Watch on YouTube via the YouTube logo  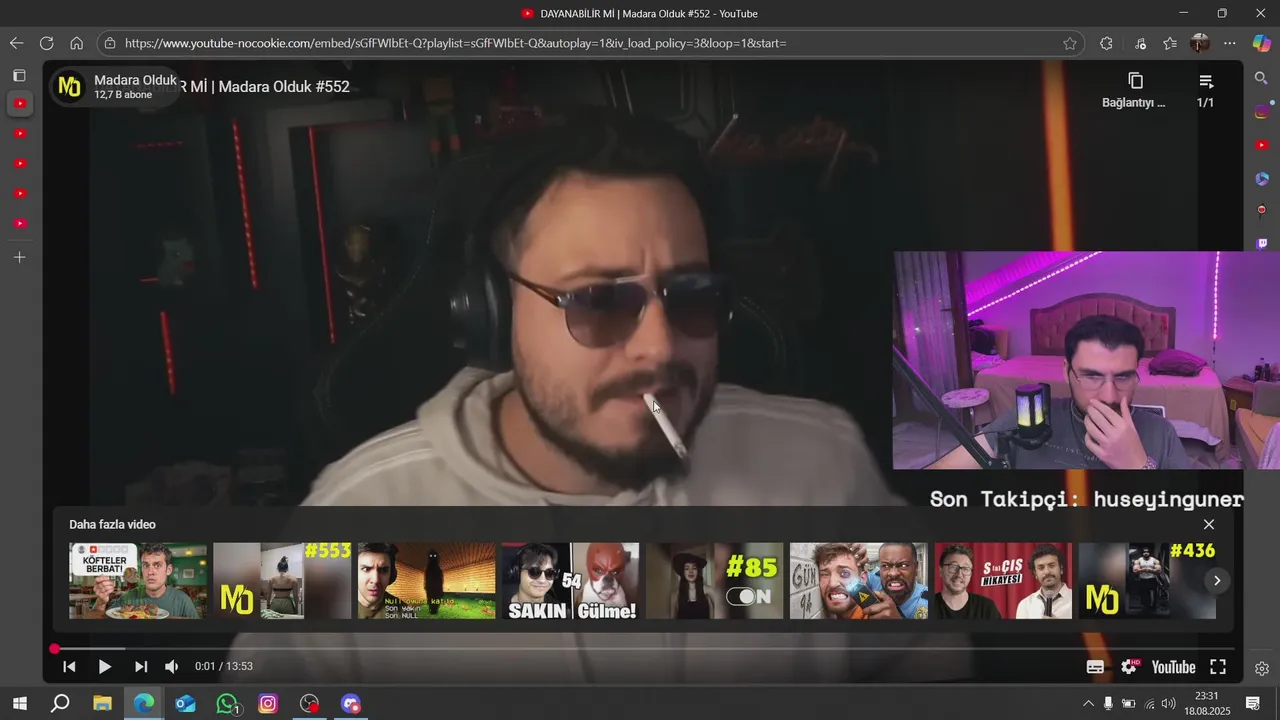click(1173, 667)
